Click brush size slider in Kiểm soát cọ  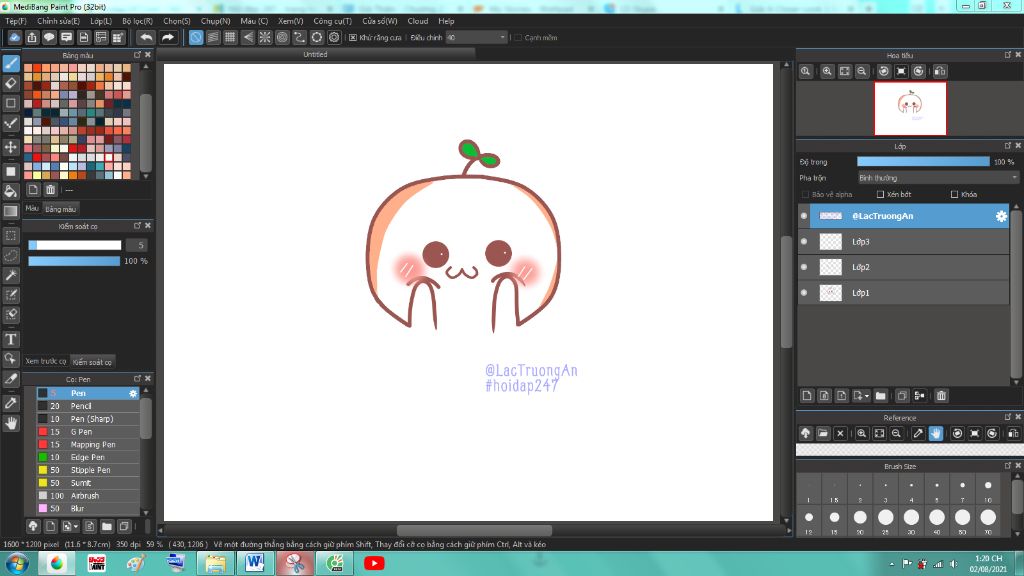coord(74,245)
